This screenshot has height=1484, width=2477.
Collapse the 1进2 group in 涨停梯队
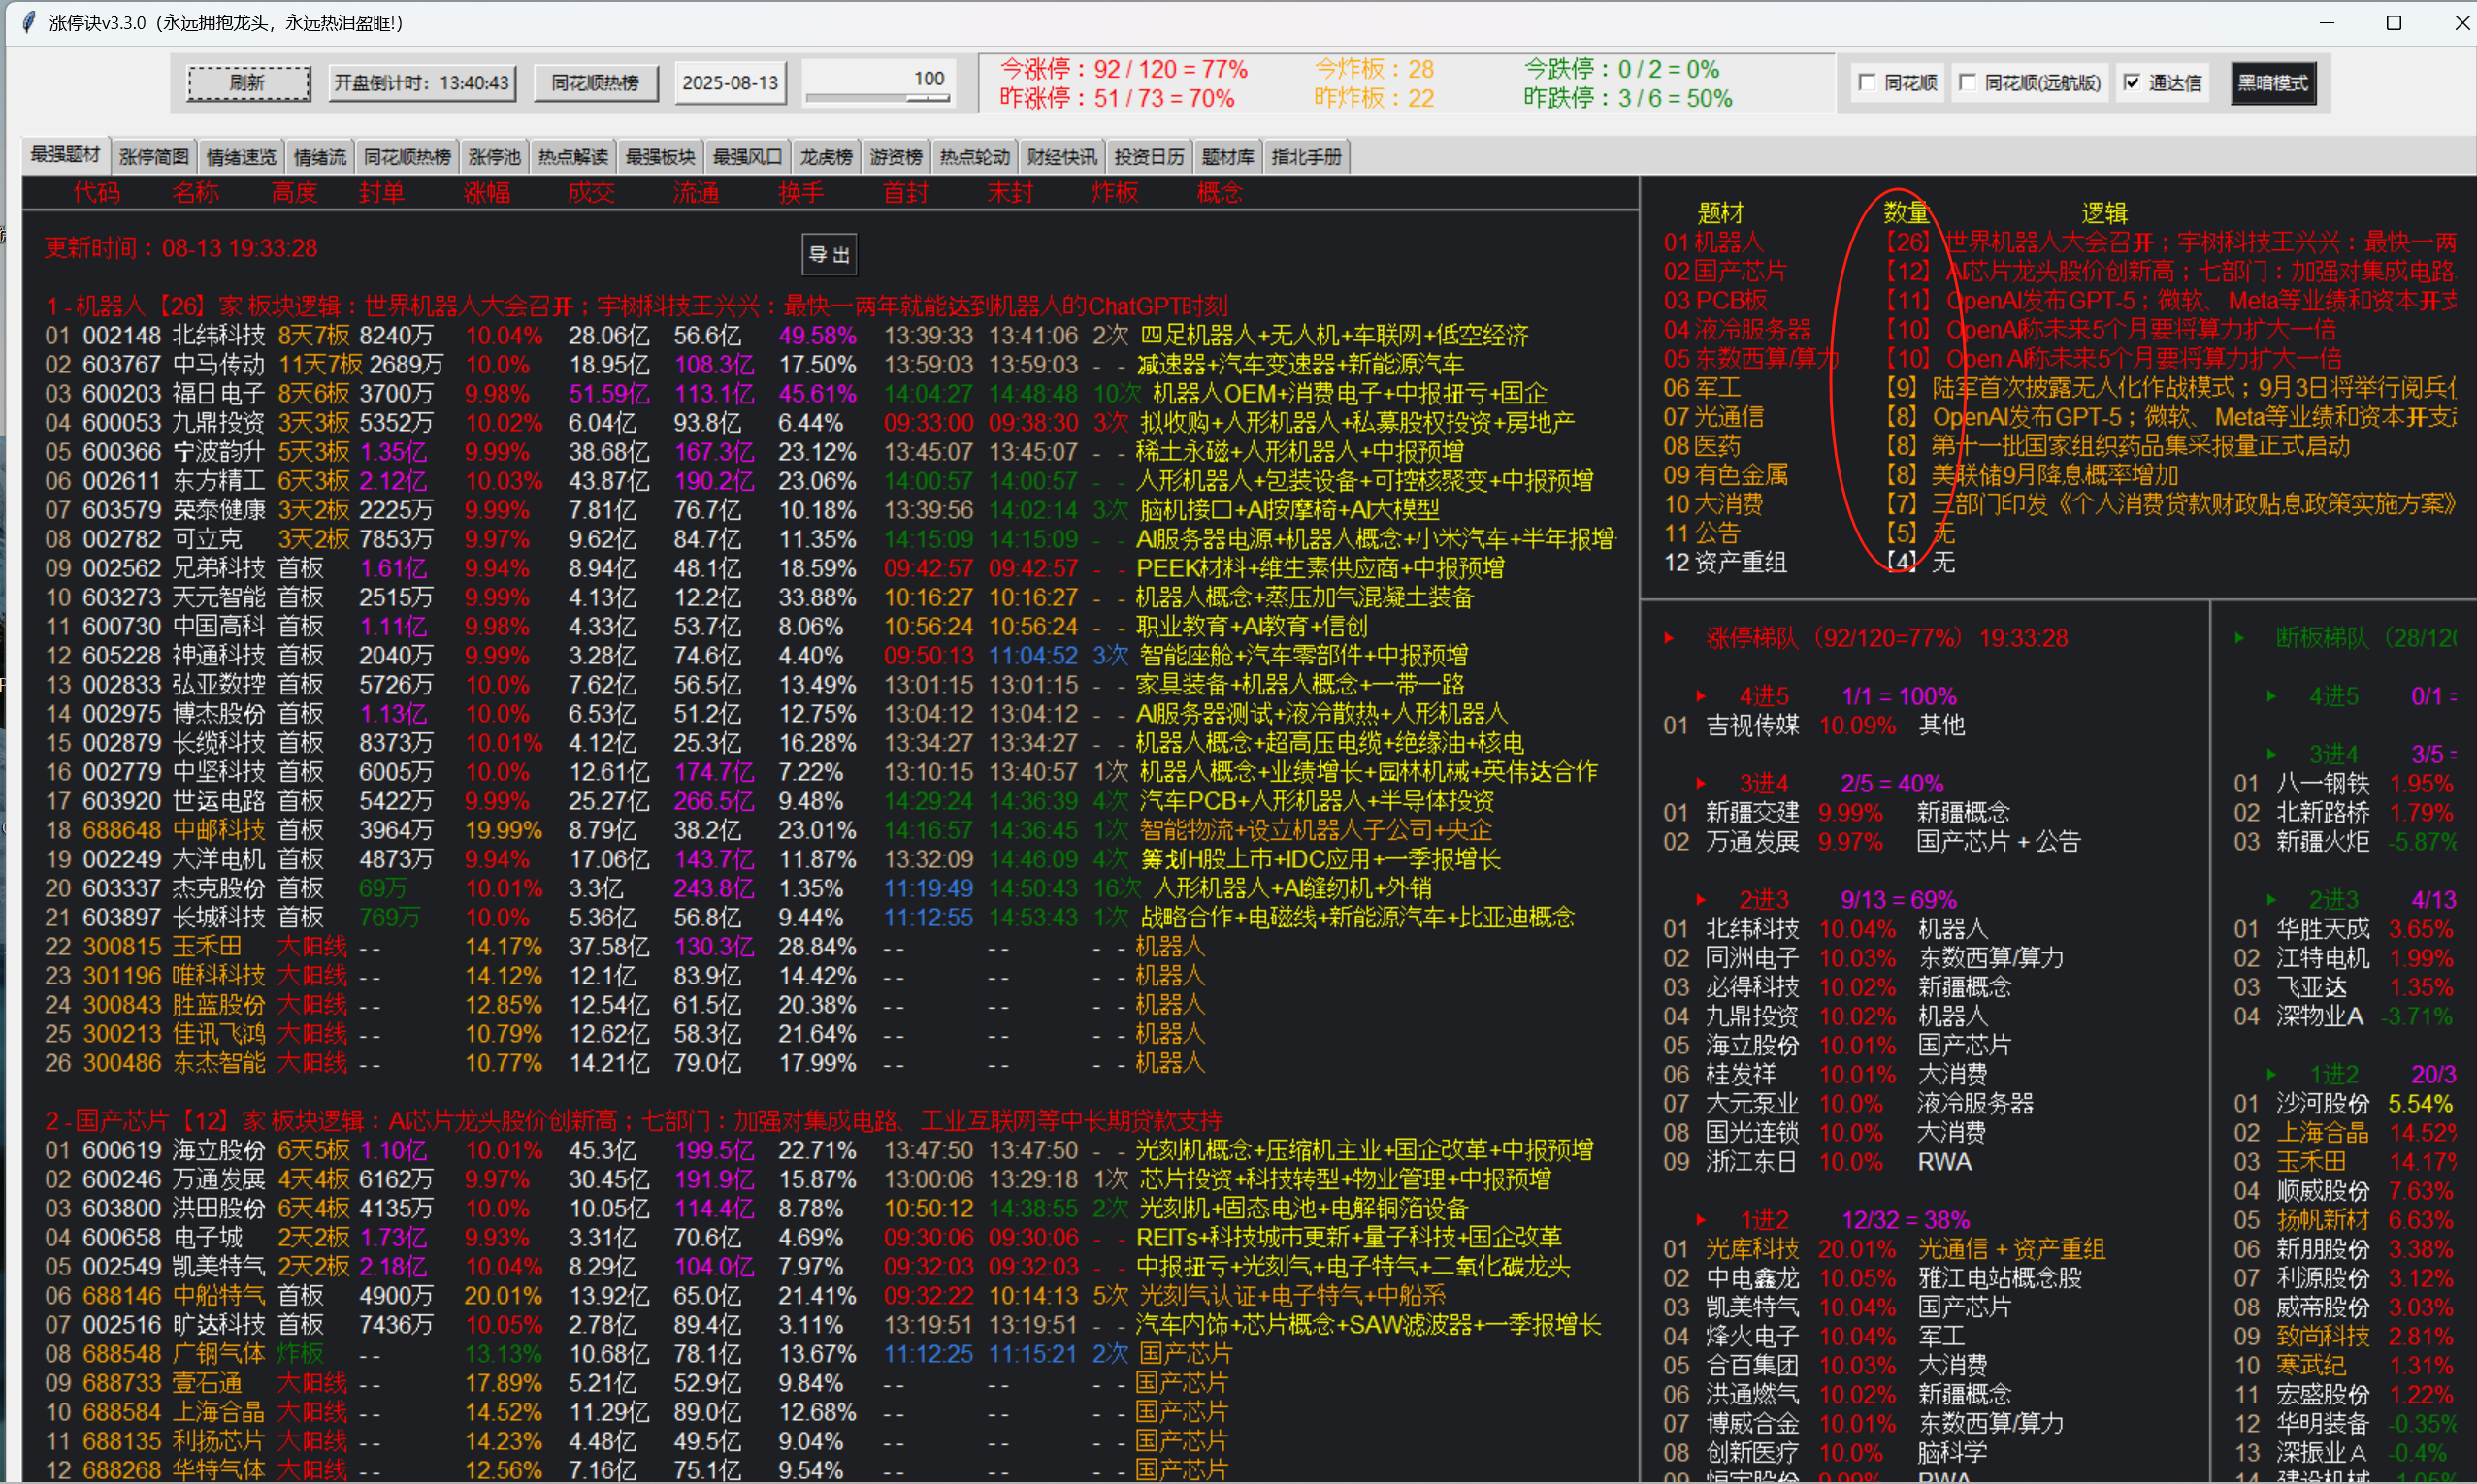[1701, 1220]
